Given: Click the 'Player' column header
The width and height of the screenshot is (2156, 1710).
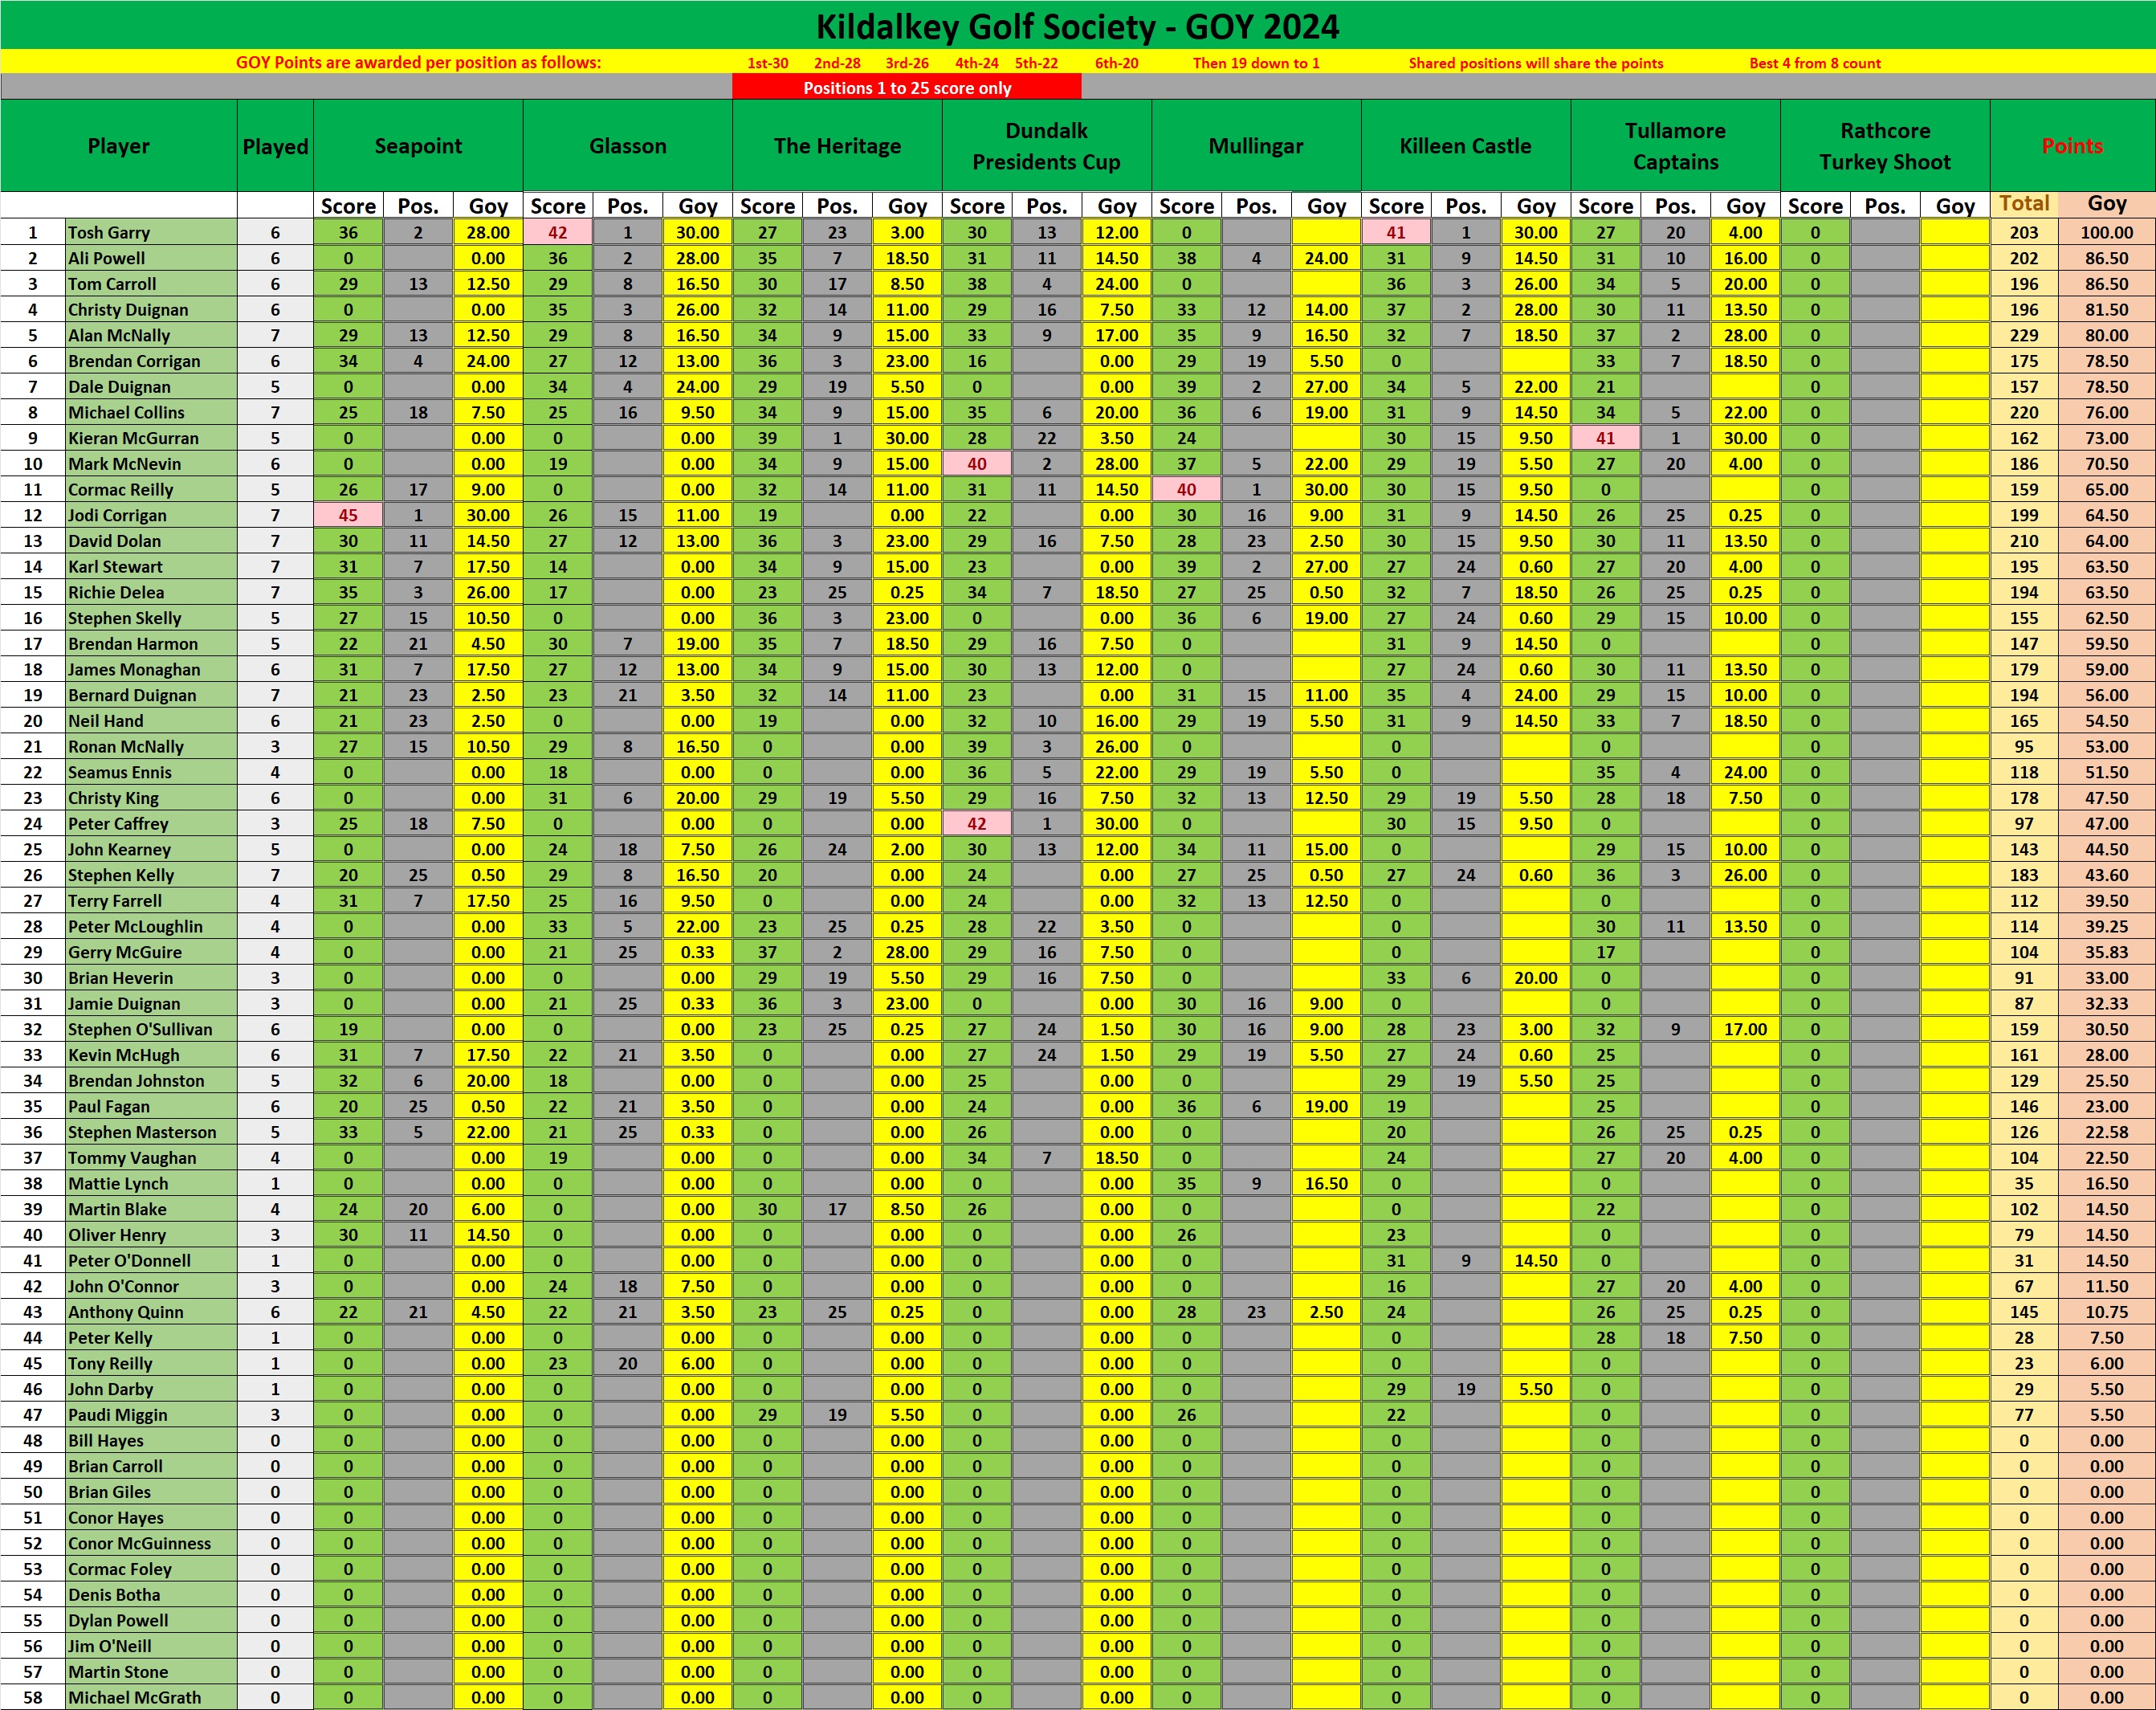Looking at the screenshot, I should tap(119, 146).
